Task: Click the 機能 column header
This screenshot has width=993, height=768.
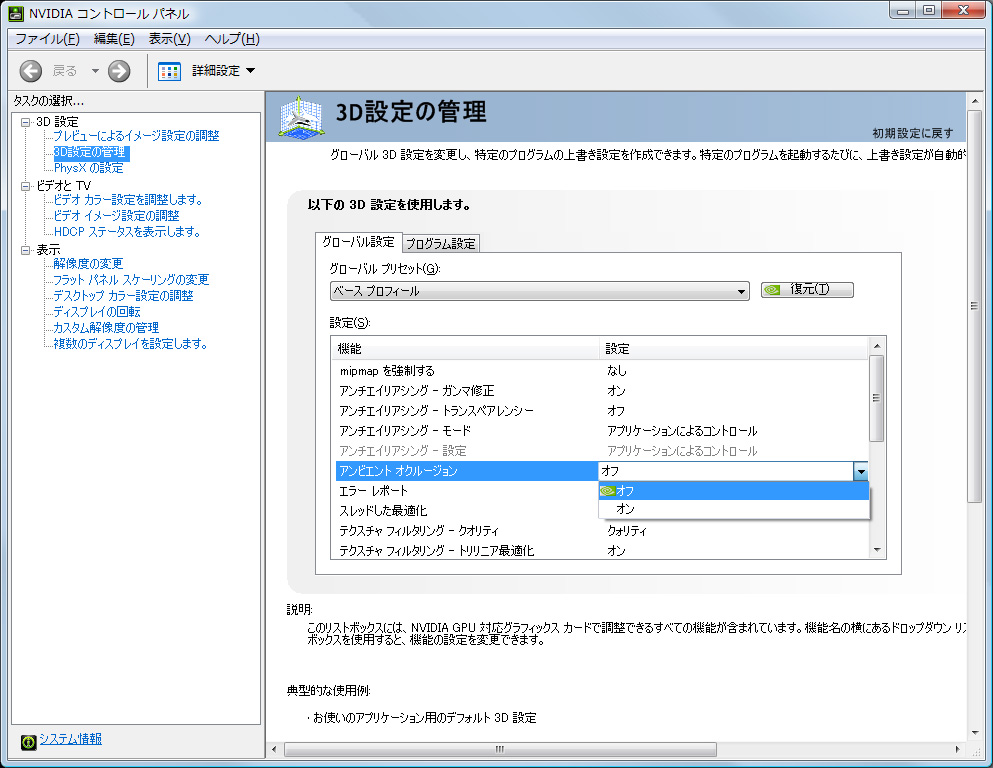Action: pos(465,348)
